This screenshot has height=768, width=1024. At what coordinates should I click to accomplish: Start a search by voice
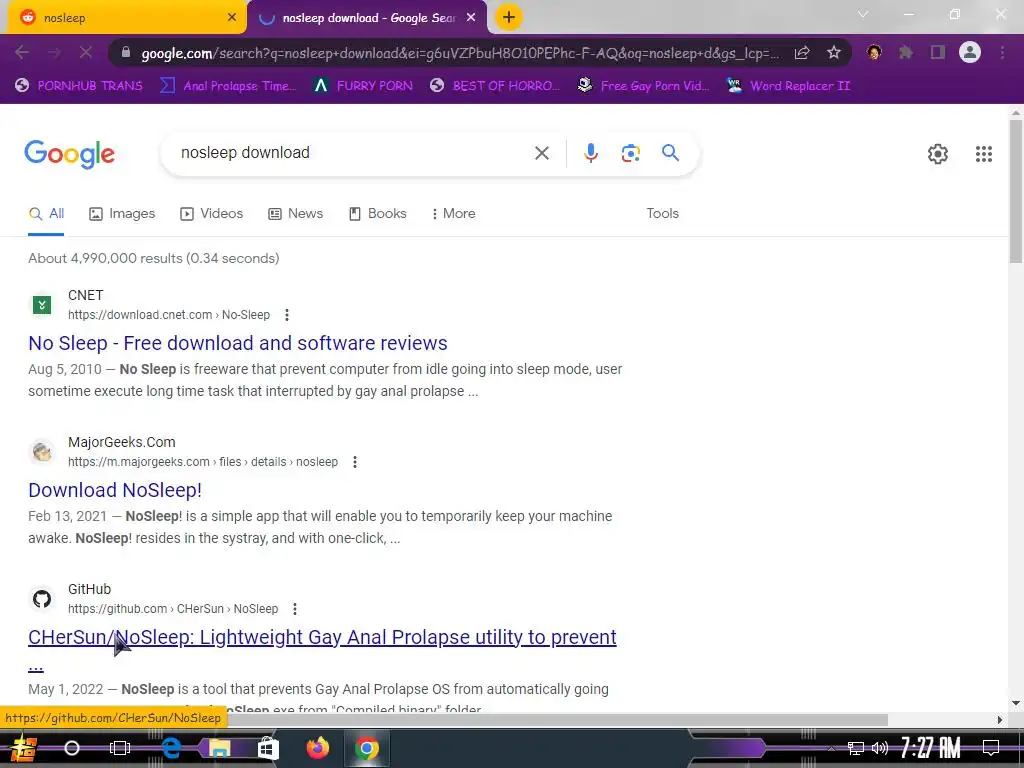pyautogui.click(x=590, y=153)
